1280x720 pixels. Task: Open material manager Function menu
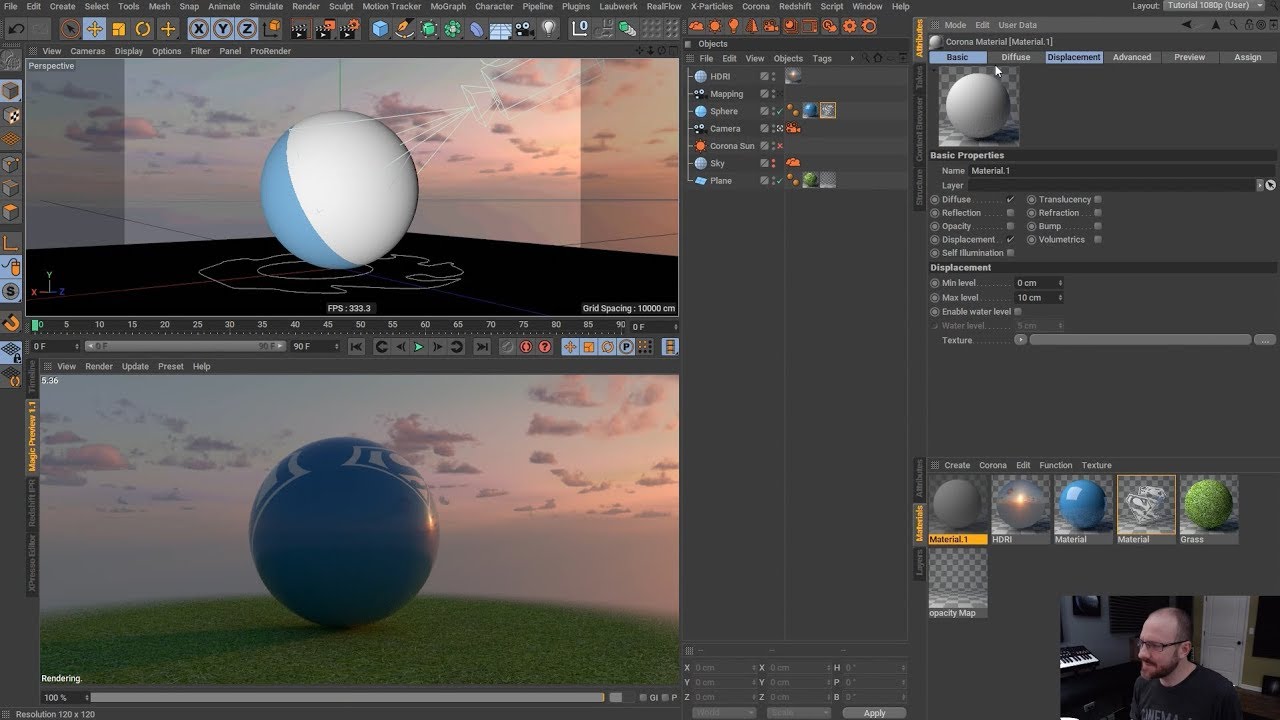[1055, 465]
